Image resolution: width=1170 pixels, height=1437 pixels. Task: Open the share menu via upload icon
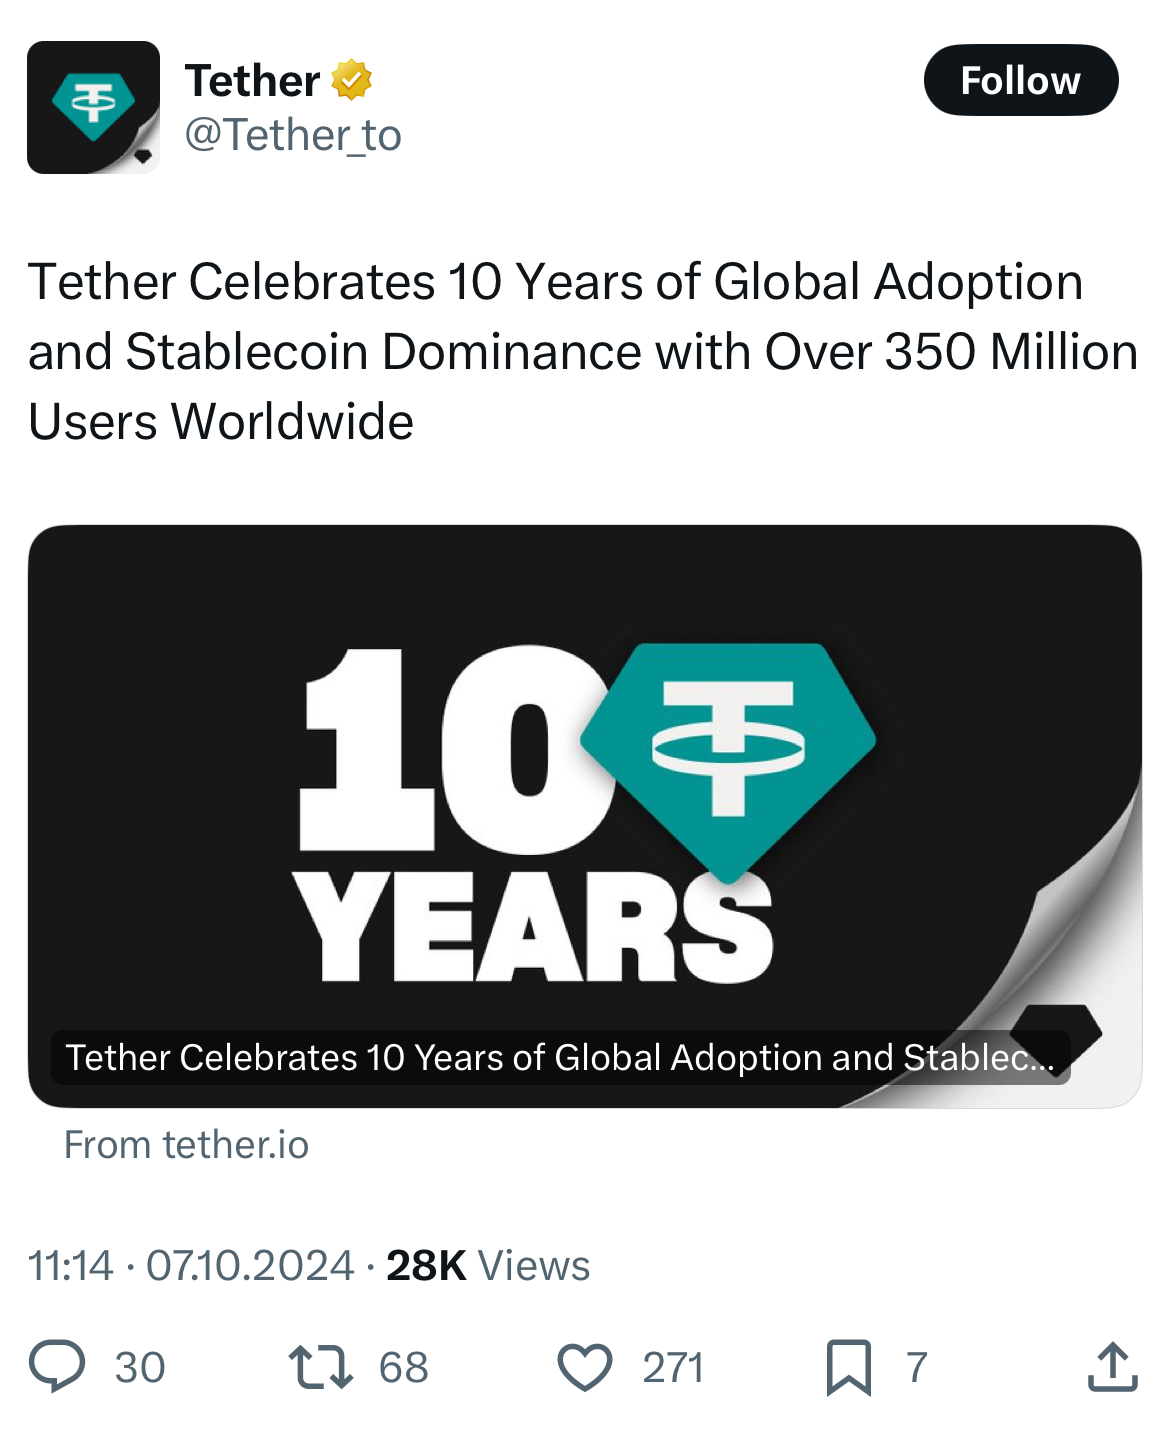click(x=1112, y=1367)
